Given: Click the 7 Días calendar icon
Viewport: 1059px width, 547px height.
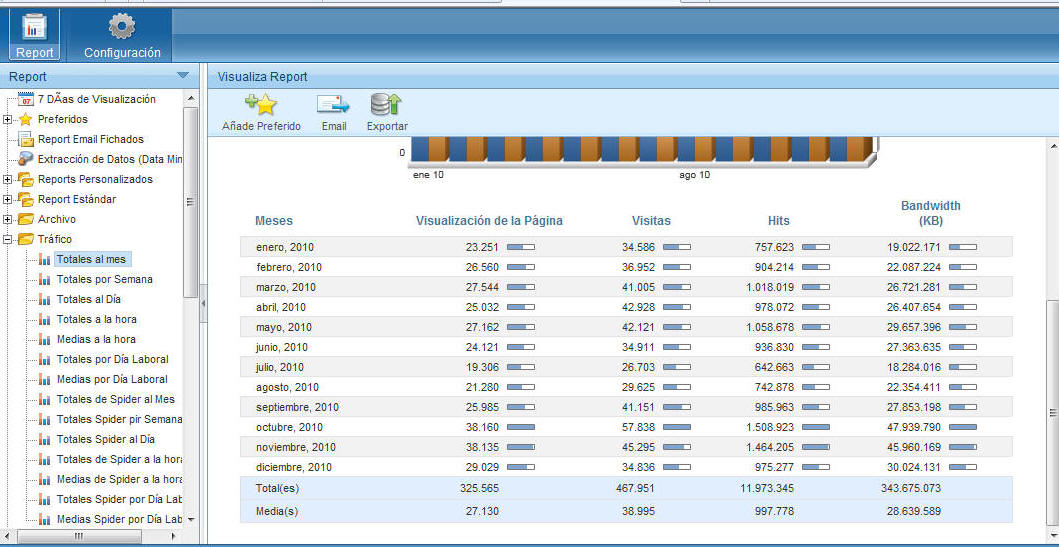Looking at the screenshot, I should click(x=26, y=99).
